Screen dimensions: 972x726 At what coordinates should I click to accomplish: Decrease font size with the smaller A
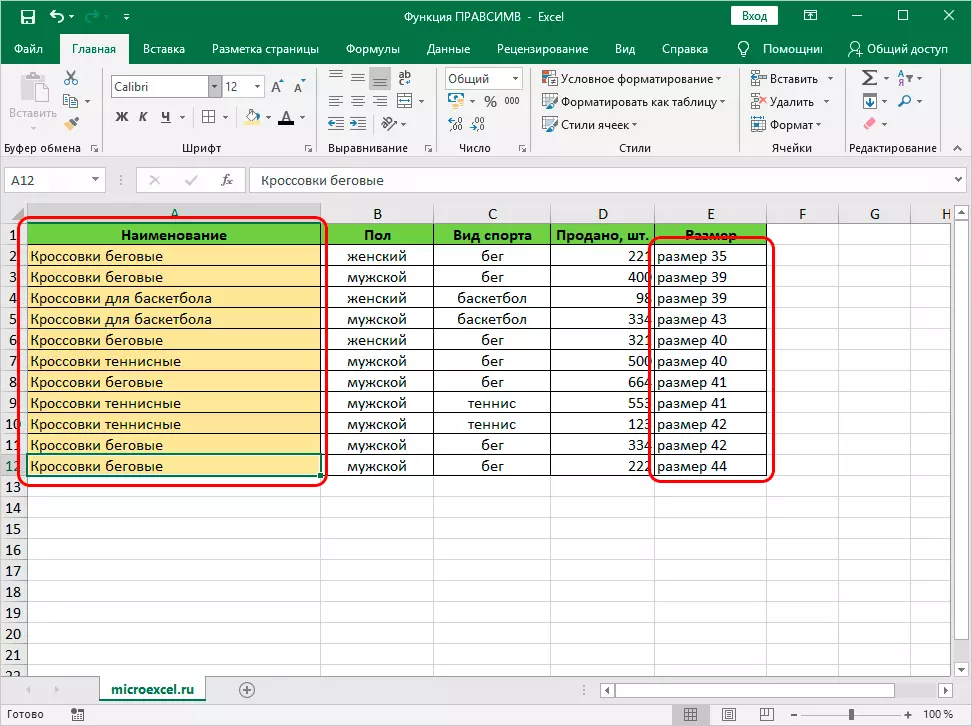[299, 87]
